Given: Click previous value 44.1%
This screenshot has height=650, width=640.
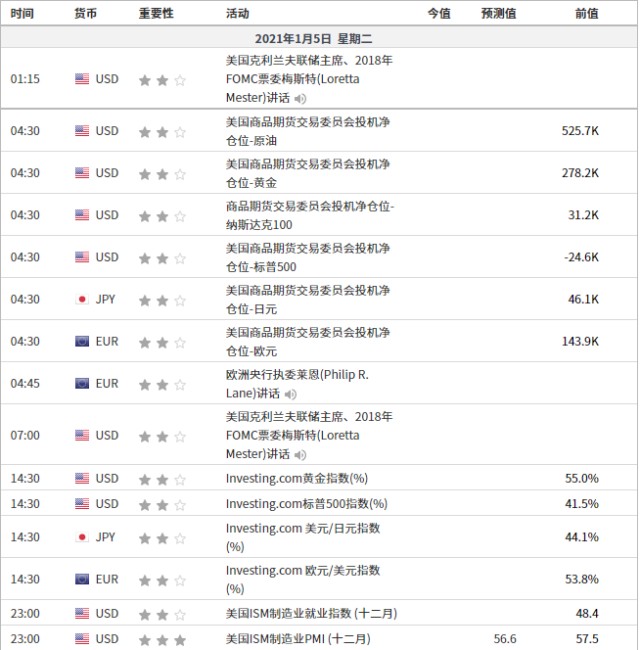Looking at the screenshot, I should (582, 537).
